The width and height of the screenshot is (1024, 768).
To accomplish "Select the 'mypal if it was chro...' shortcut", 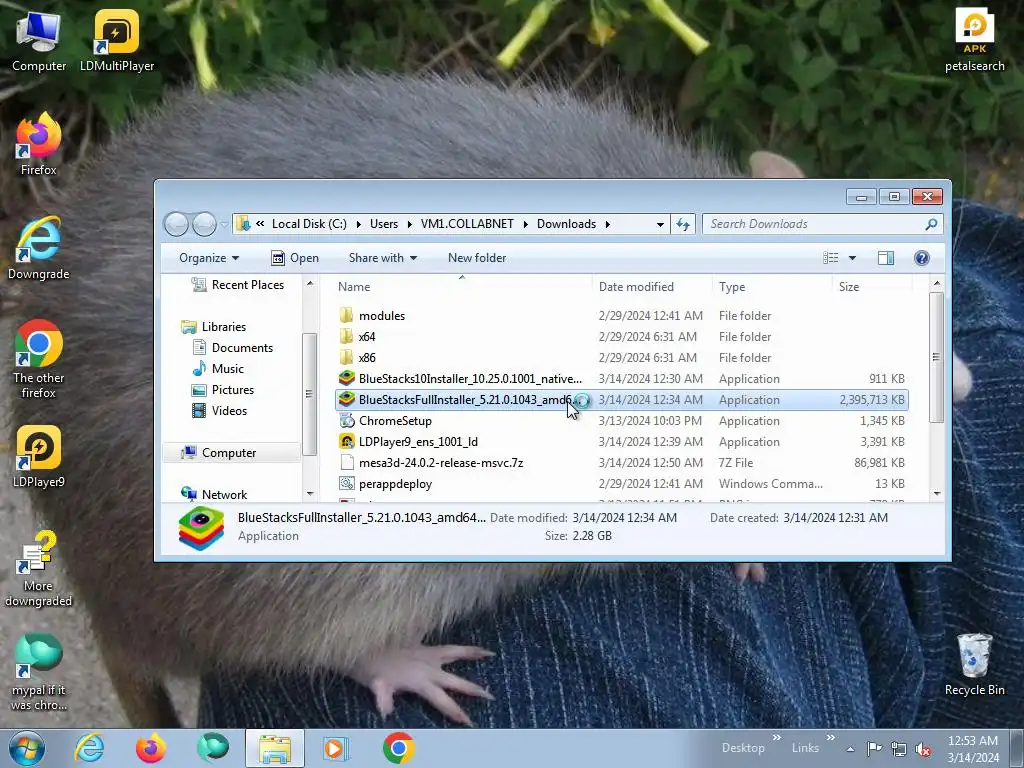I will [x=39, y=672].
